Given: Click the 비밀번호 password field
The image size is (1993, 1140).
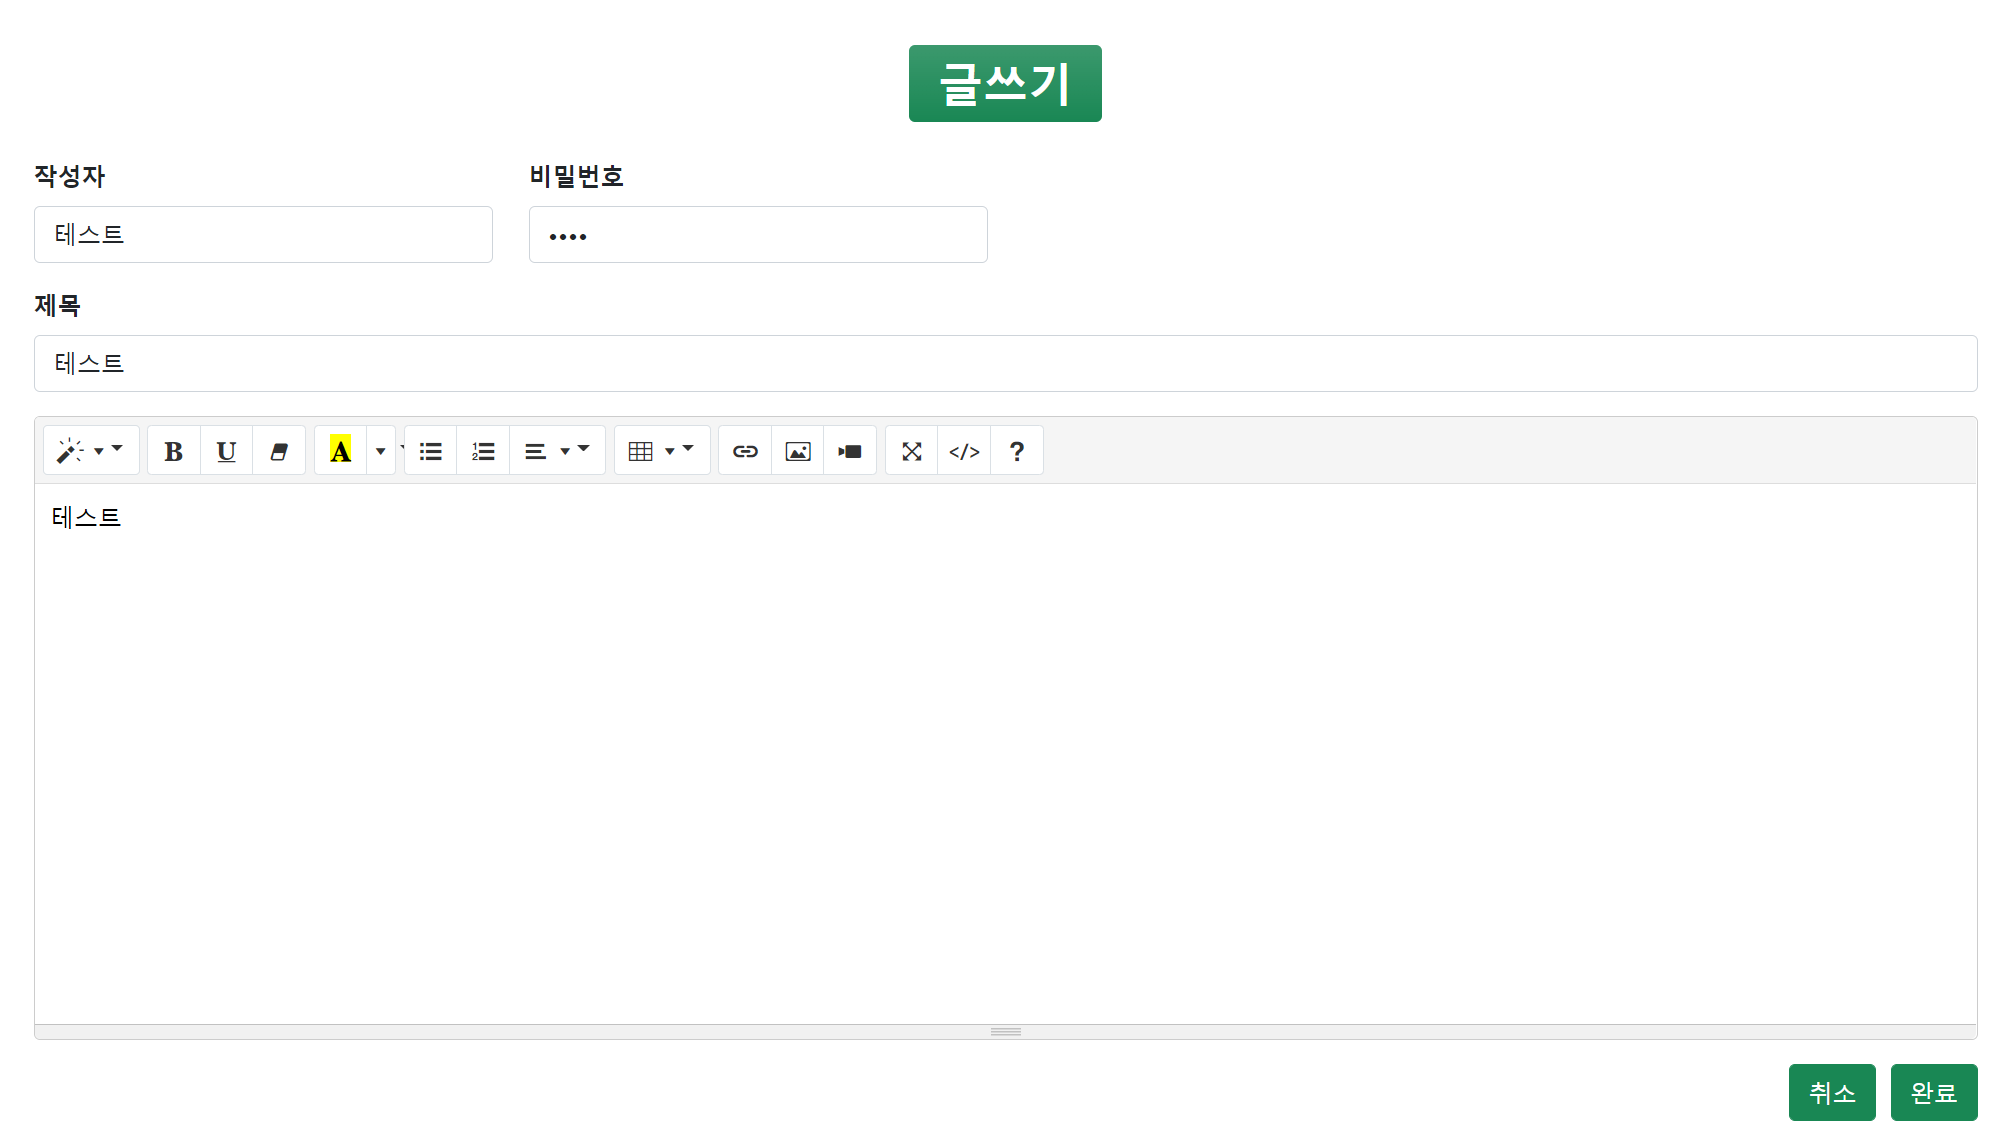Looking at the screenshot, I should 757,235.
